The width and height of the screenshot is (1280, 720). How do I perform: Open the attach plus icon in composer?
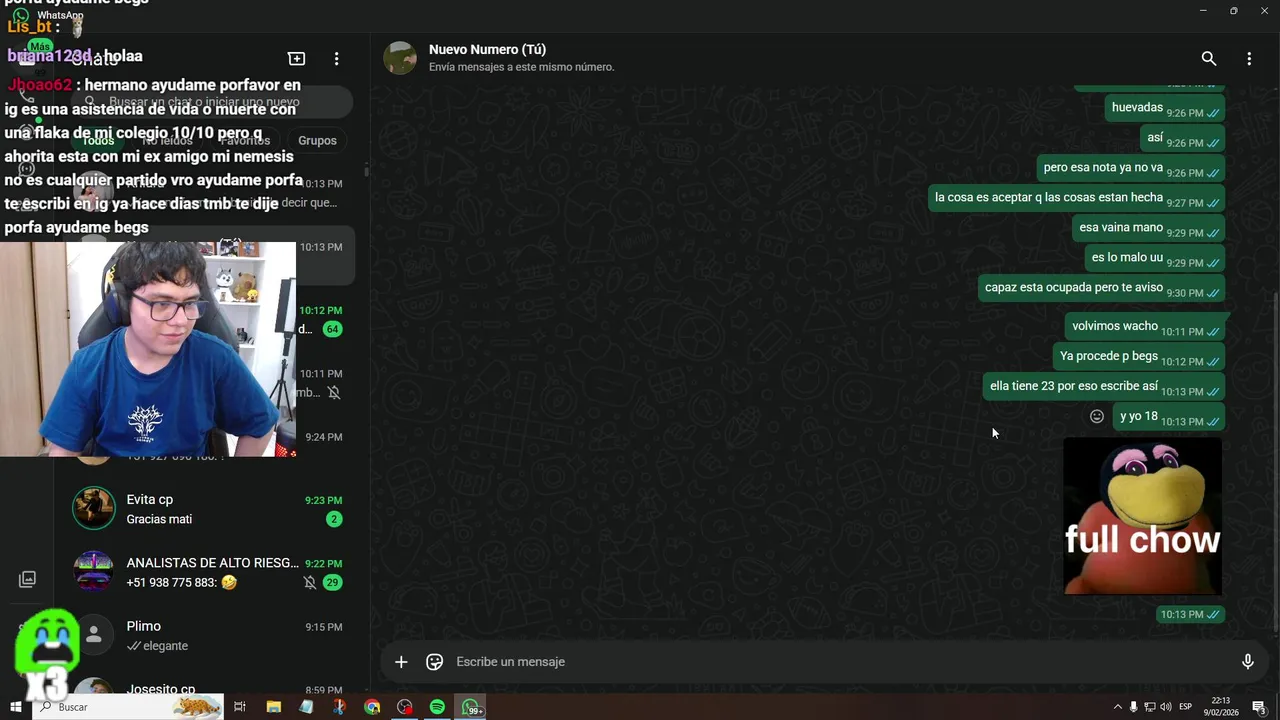coord(401,662)
